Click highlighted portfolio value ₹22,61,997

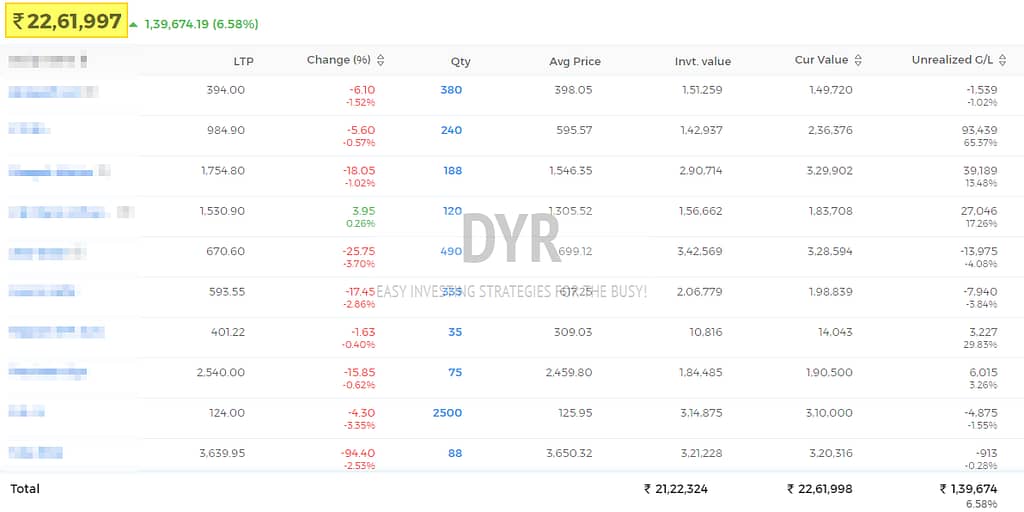pyautogui.click(x=67, y=21)
